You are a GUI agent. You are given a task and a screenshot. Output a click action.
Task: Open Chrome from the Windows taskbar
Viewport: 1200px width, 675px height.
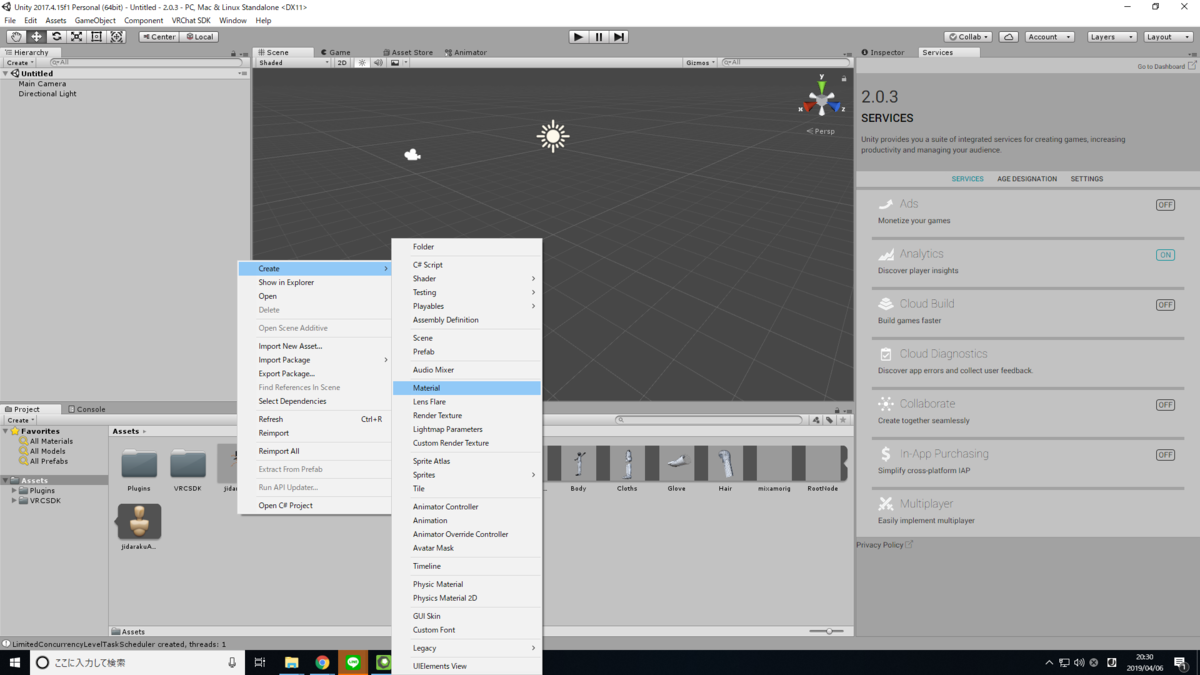322,662
